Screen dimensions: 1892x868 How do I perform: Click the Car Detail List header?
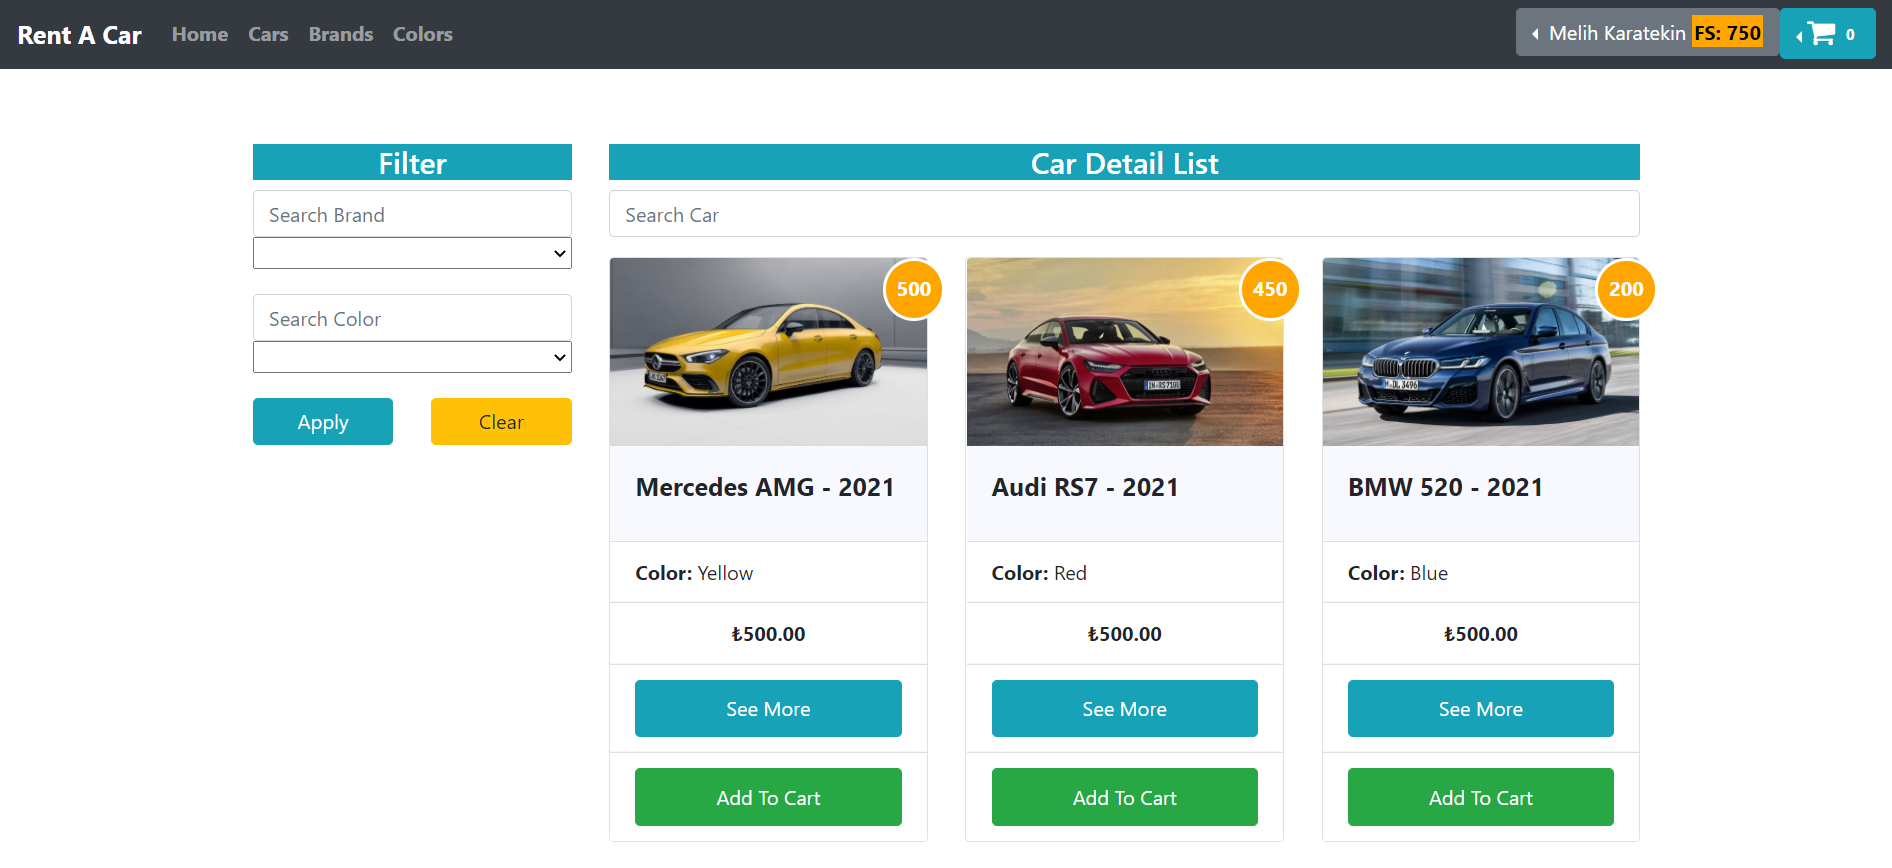pos(1124,162)
